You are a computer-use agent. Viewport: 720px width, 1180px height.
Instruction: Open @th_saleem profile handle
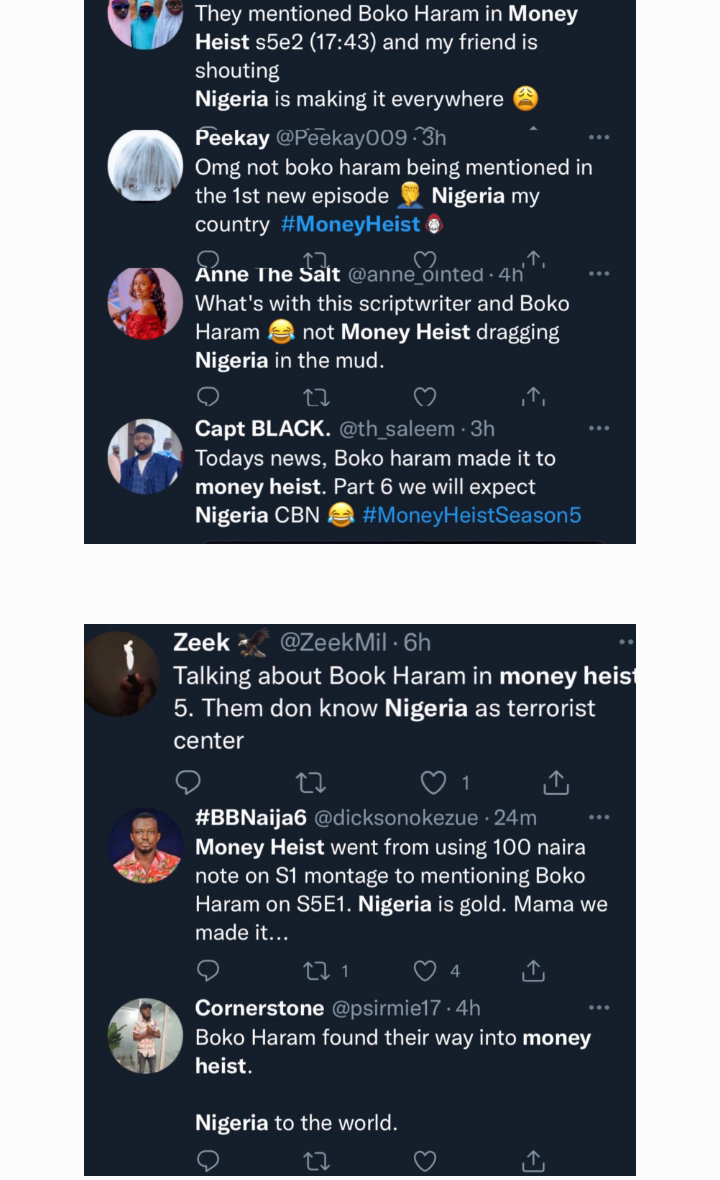[x=396, y=429]
